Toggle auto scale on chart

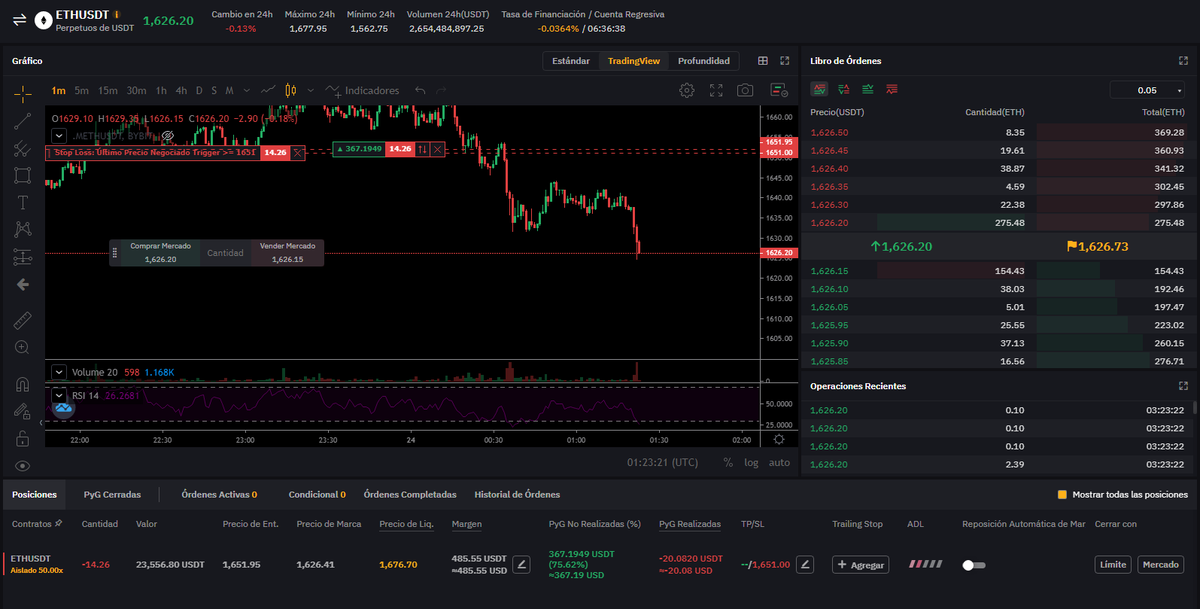point(779,463)
